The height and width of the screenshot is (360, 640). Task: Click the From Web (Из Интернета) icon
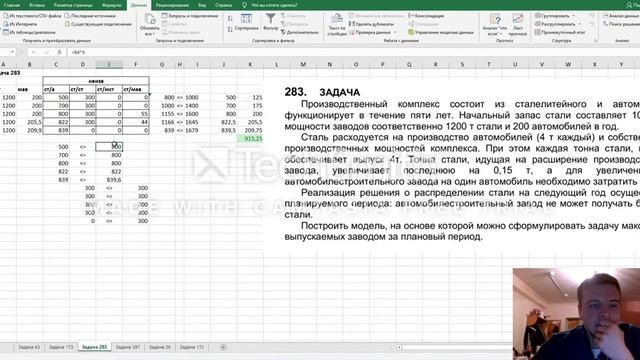pos(6,24)
